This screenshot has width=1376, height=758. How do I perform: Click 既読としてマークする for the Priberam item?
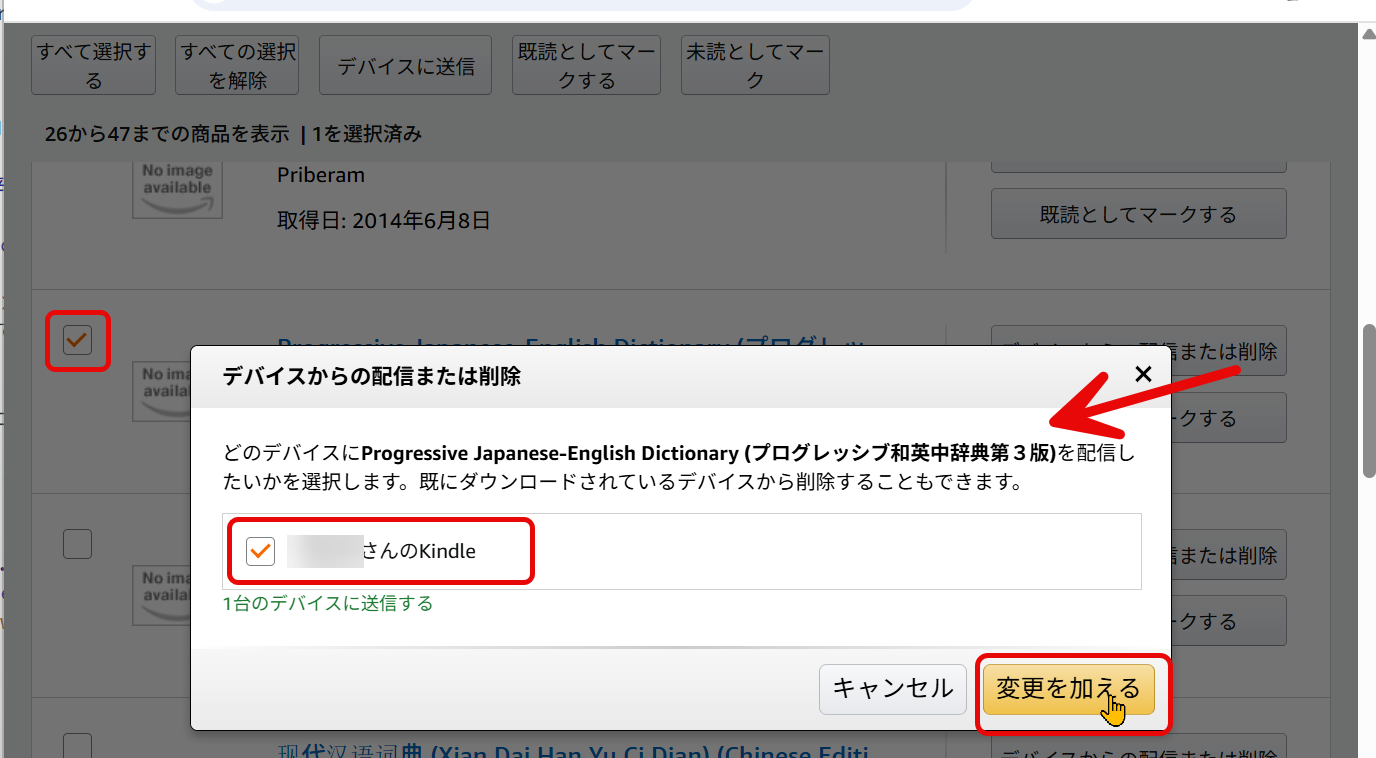tap(1138, 213)
